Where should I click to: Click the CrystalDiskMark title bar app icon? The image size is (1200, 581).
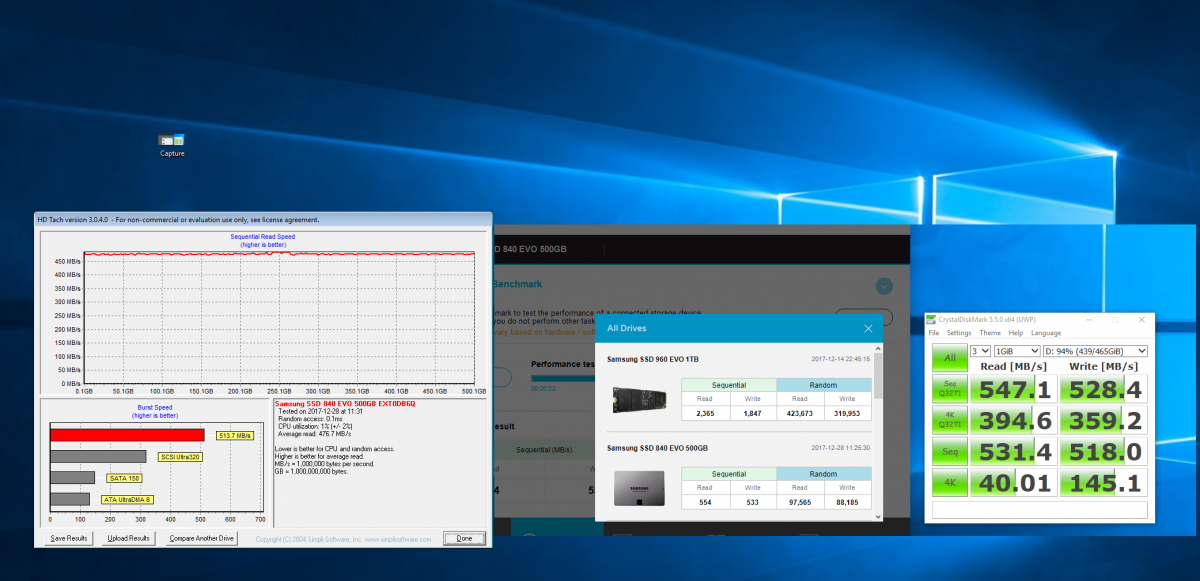click(x=932, y=320)
